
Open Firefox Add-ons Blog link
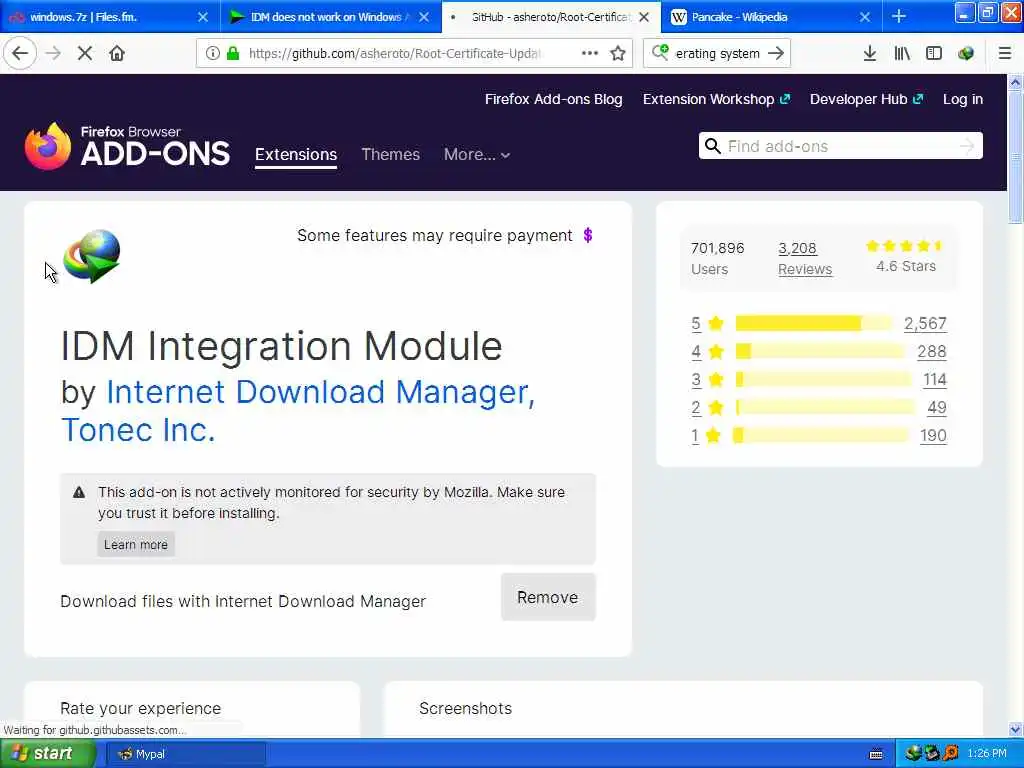(x=553, y=99)
